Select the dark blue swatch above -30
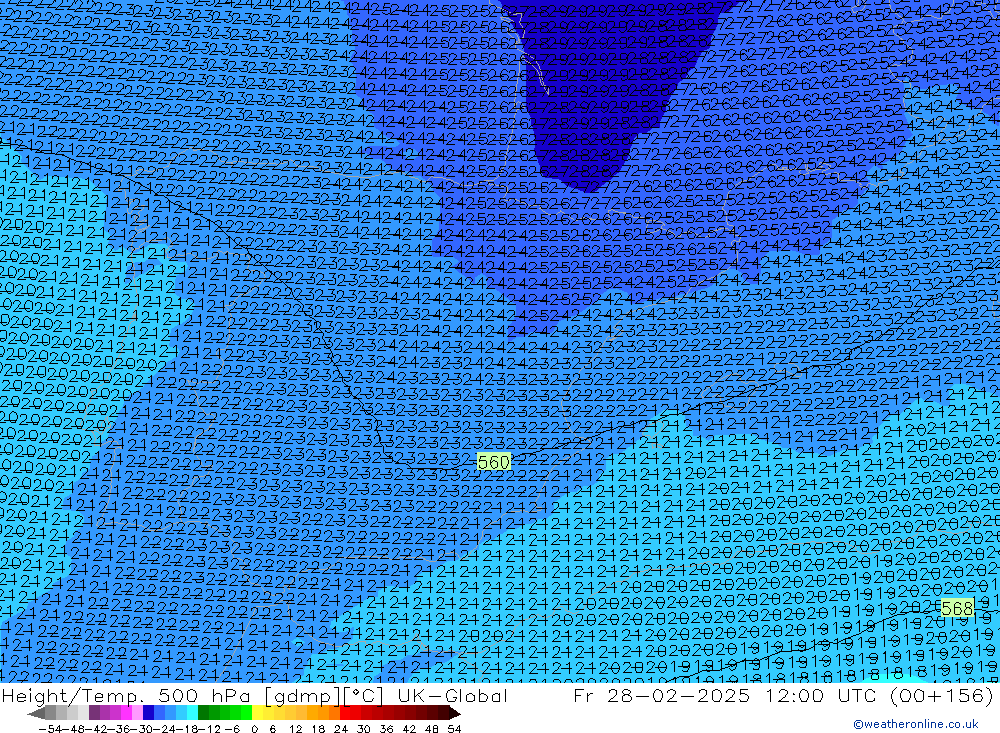 point(149,713)
